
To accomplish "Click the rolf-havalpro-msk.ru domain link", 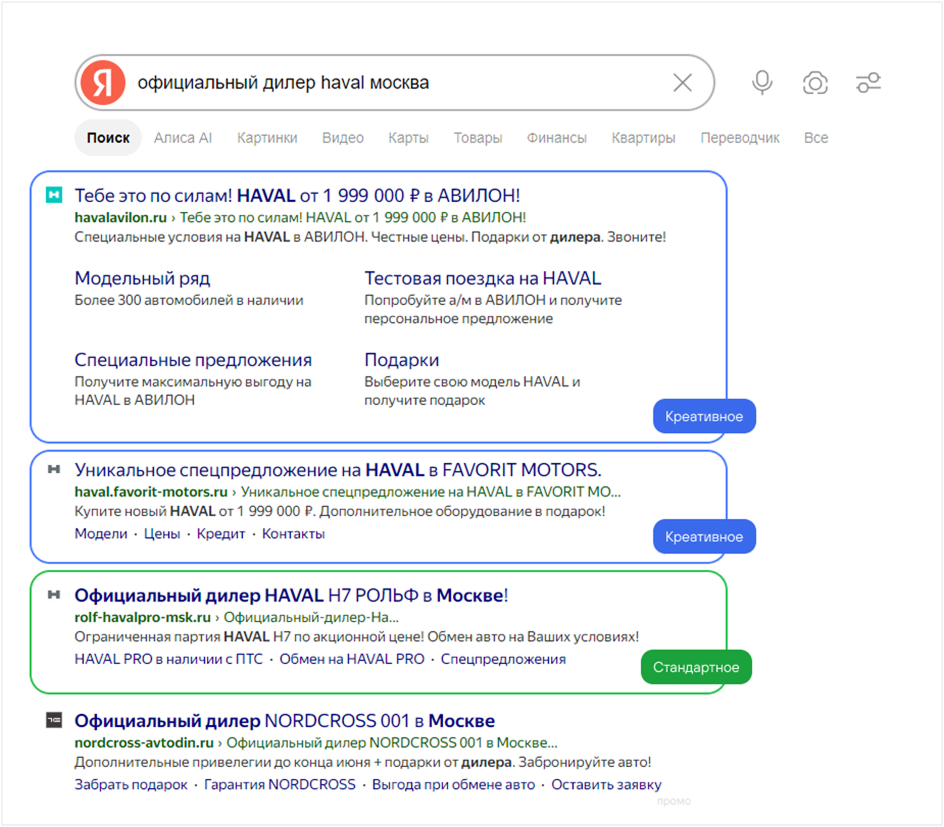I will coord(143,617).
